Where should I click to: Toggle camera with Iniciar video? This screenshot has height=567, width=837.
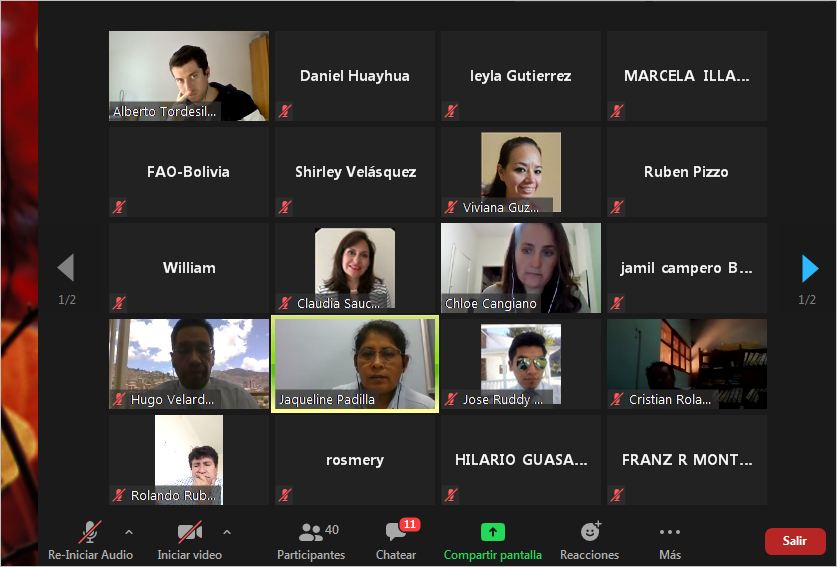pos(189,532)
